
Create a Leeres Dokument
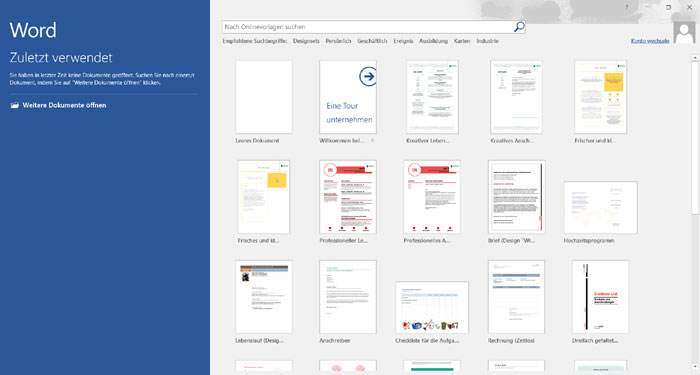[264, 97]
